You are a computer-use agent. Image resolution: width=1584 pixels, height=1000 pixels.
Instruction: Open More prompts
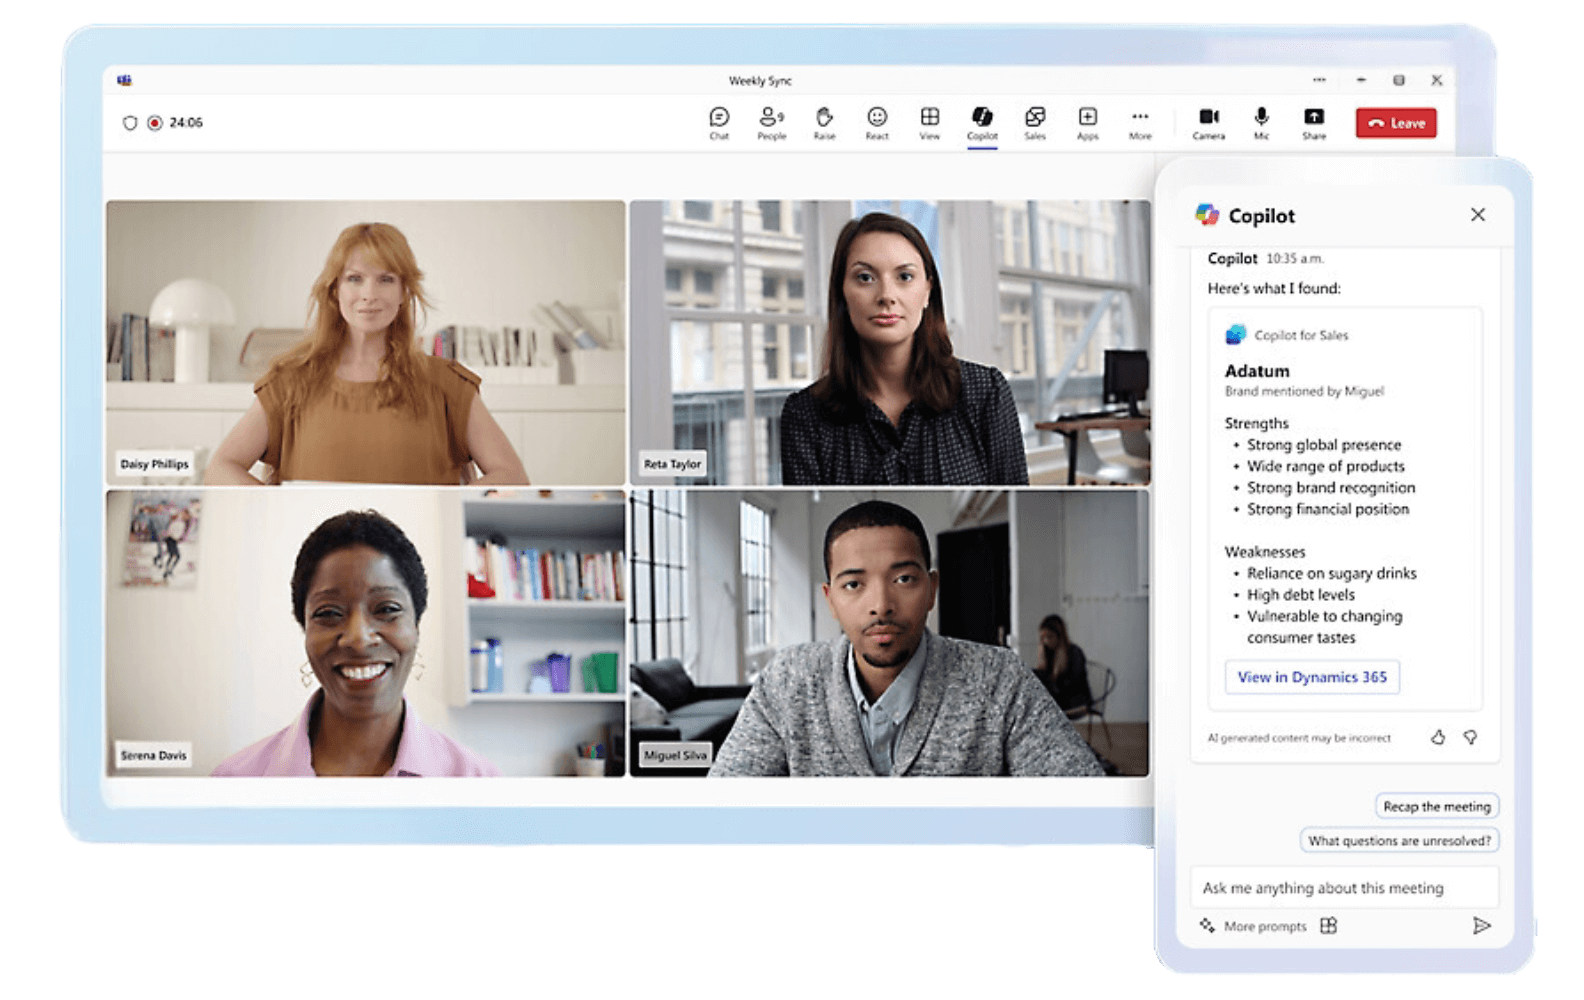click(x=1254, y=926)
